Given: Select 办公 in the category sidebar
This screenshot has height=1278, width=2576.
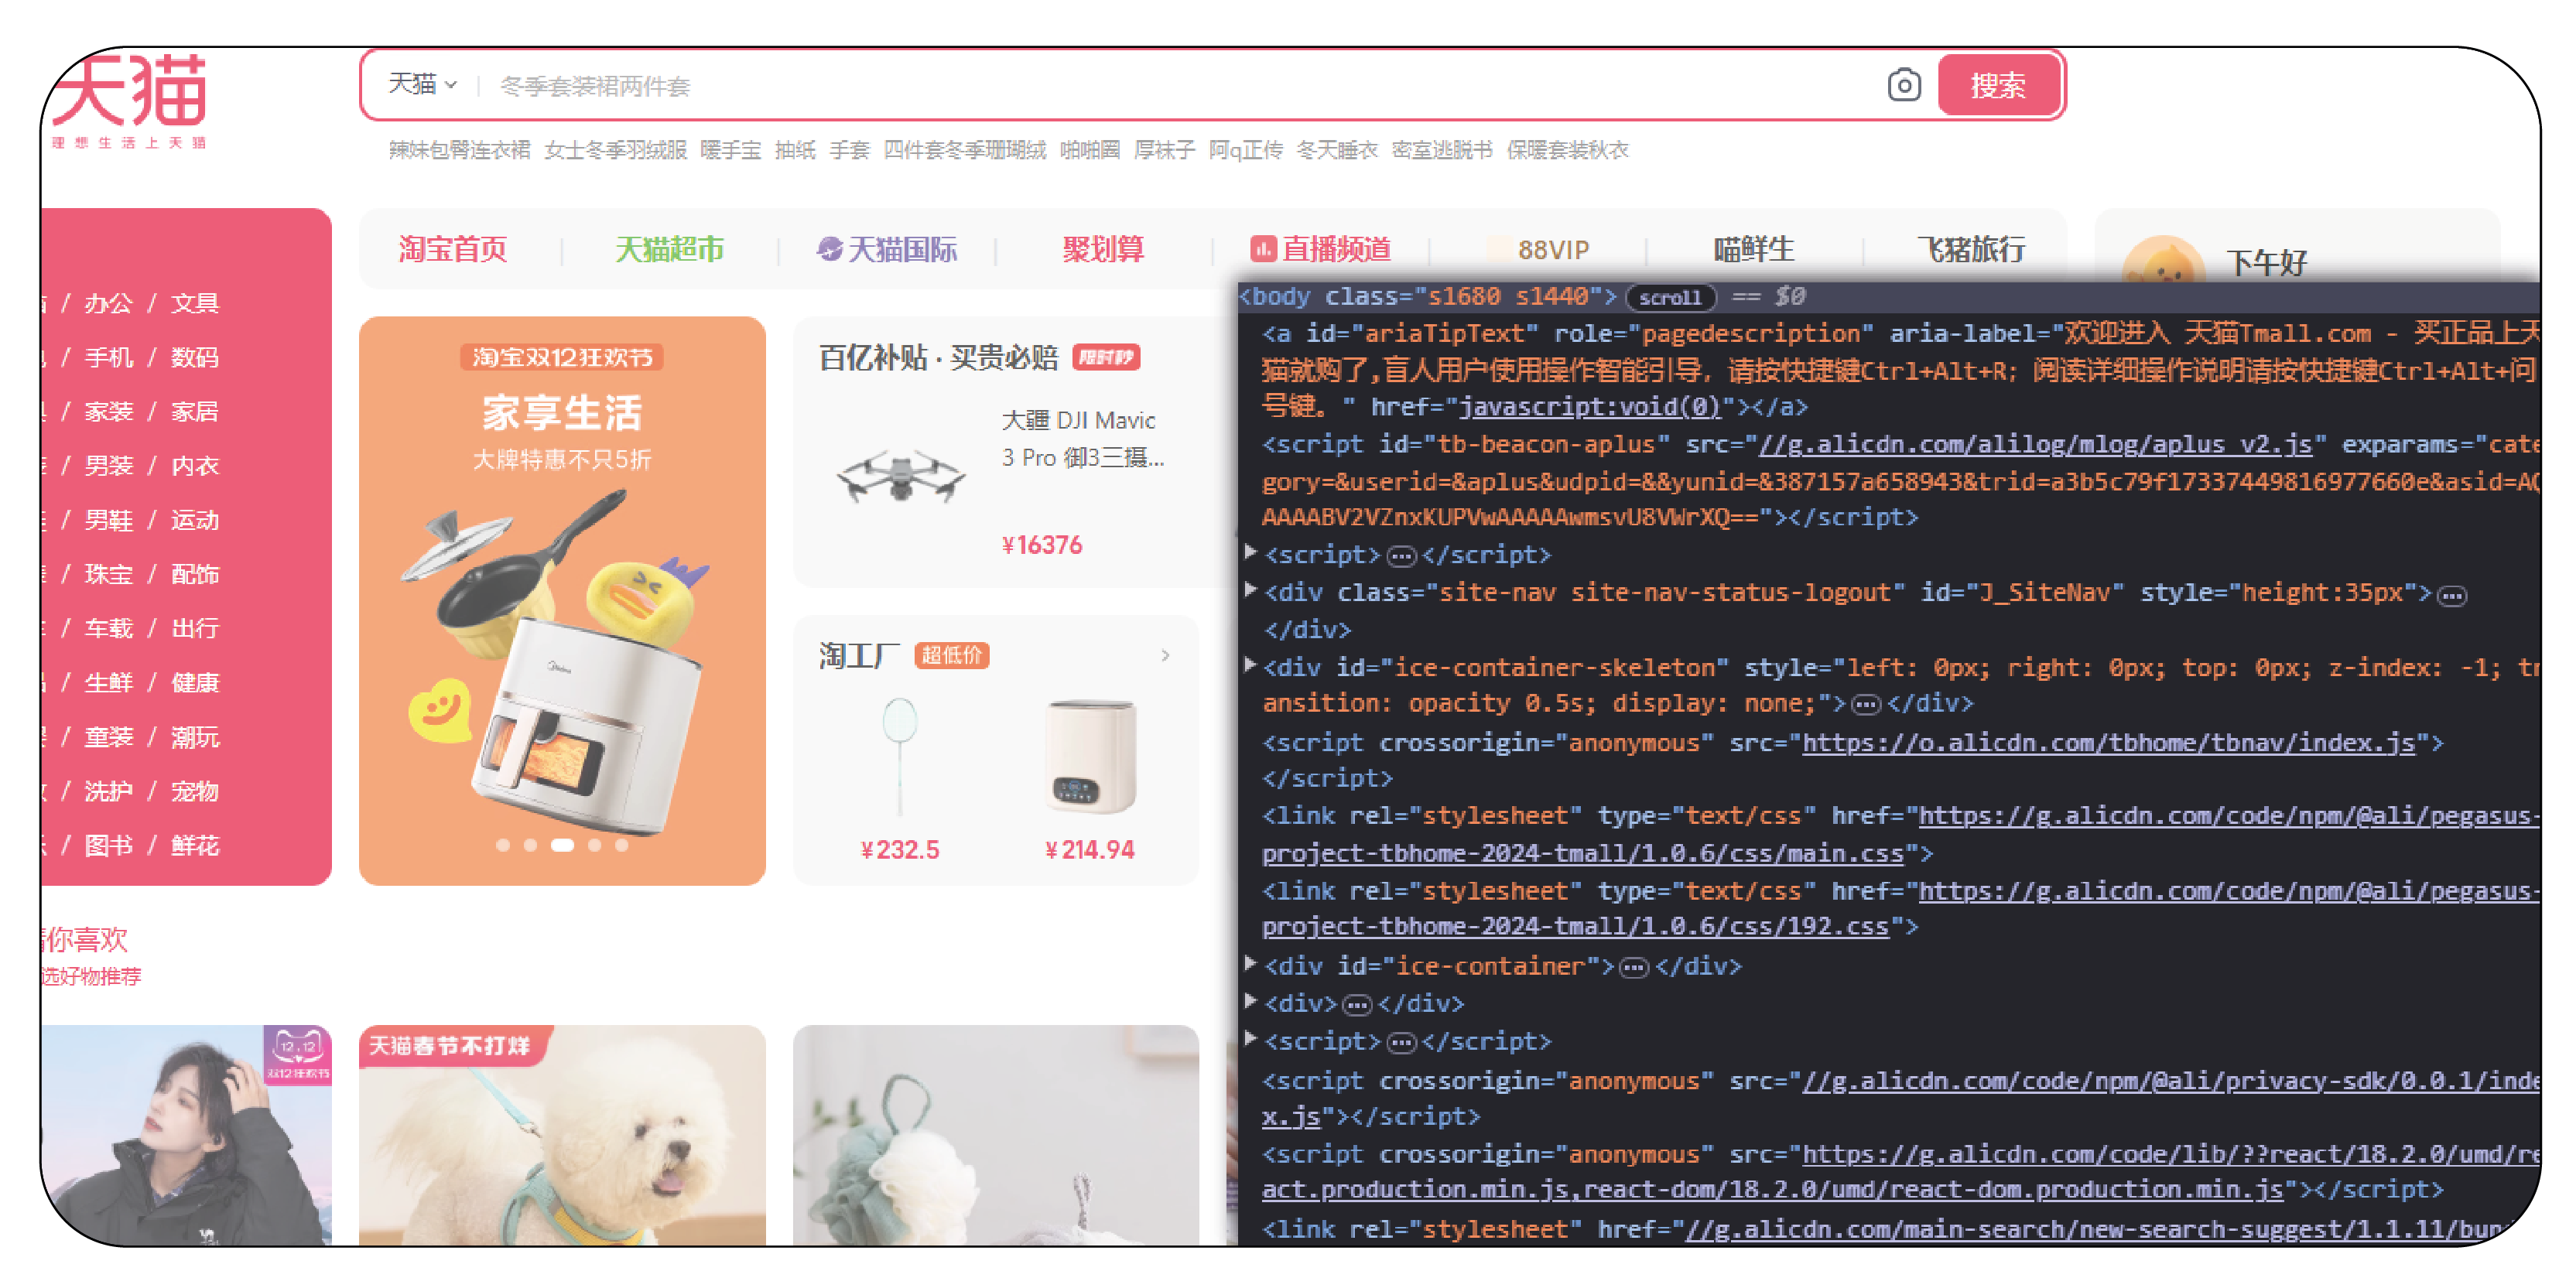Looking at the screenshot, I should click(x=108, y=303).
